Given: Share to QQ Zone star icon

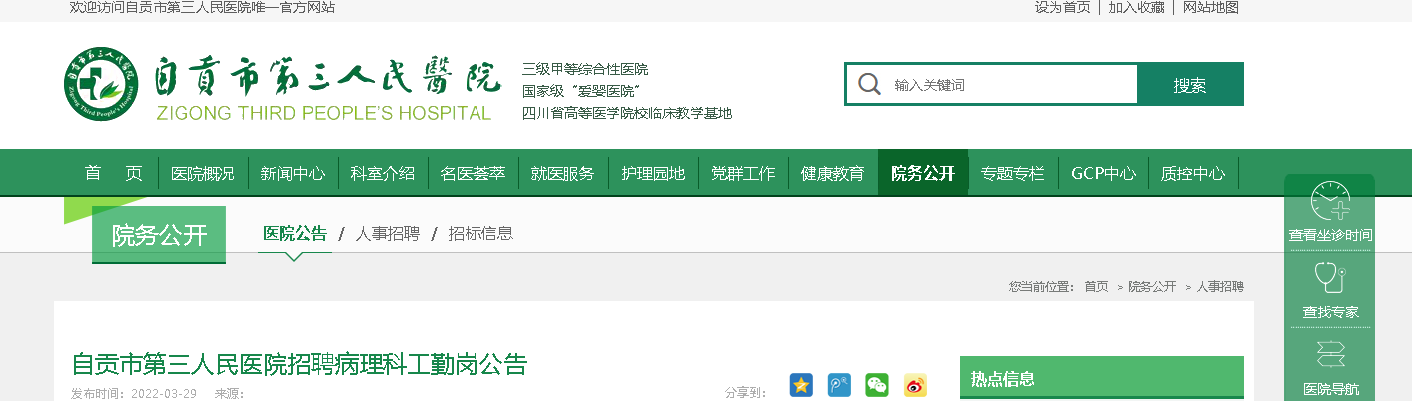Looking at the screenshot, I should (801, 385).
